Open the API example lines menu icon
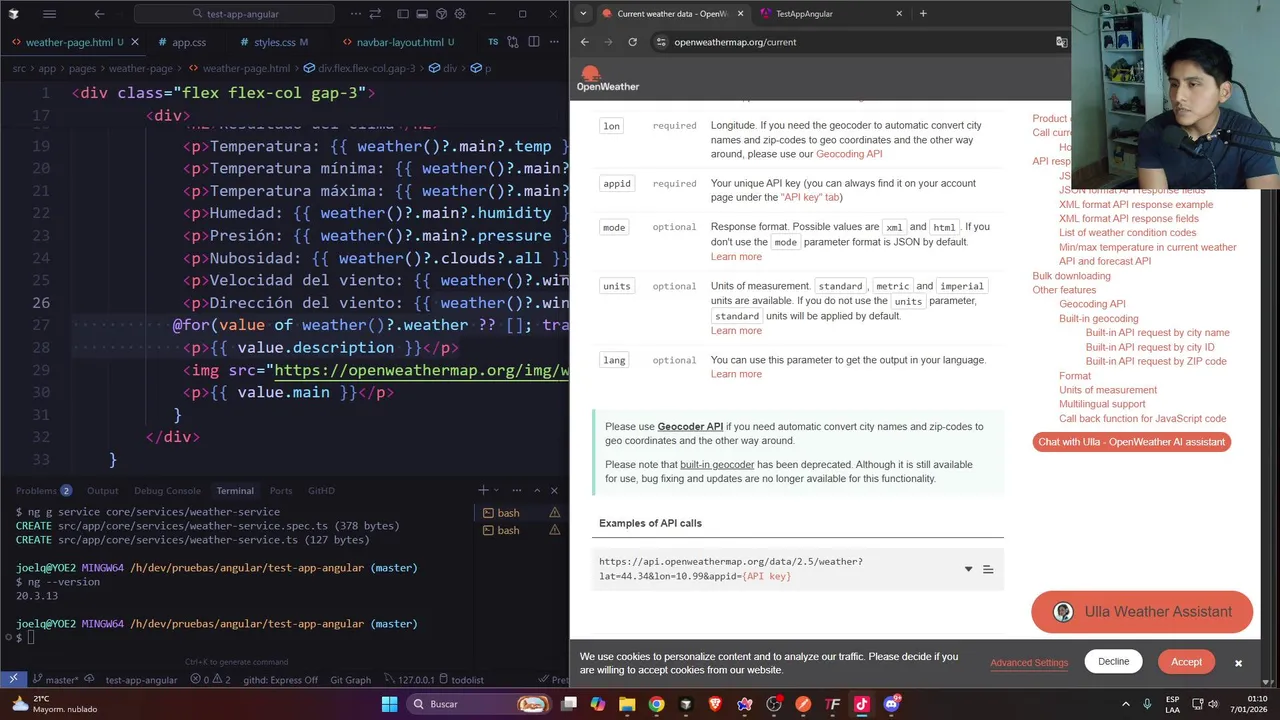Viewport: 1280px width, 720px height. [x=988, y=569]
